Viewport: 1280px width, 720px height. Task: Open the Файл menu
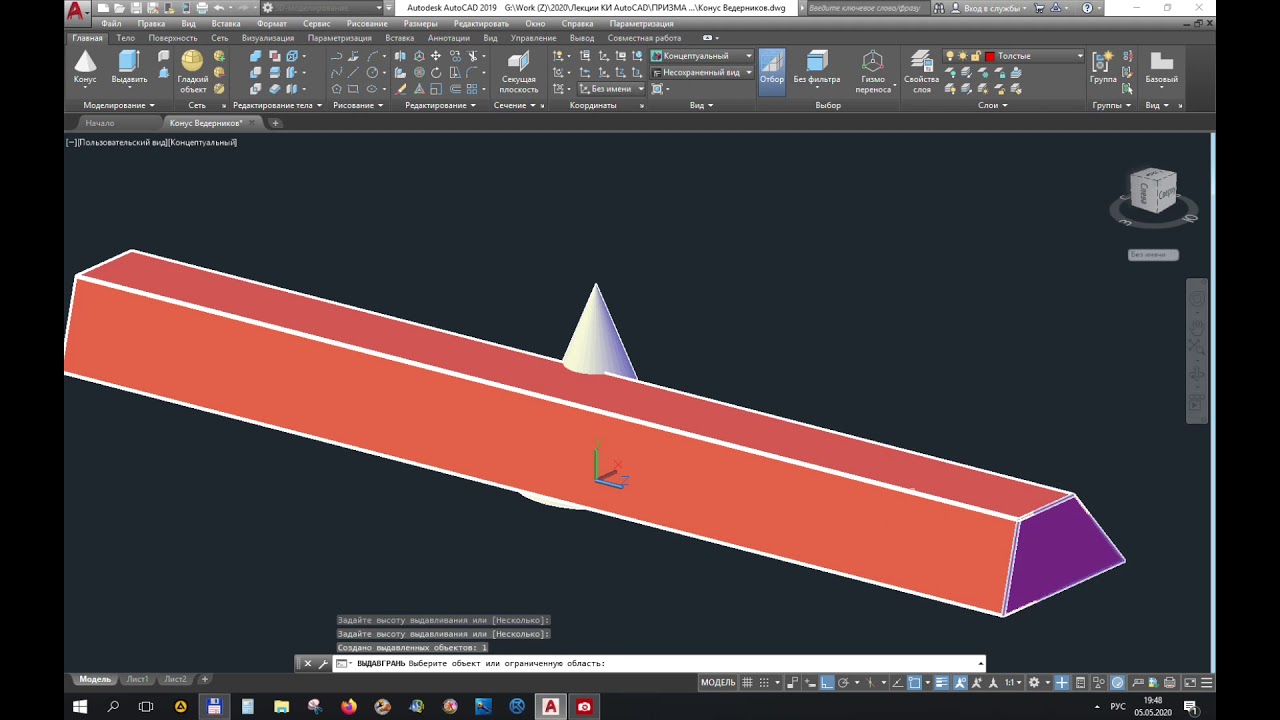111,23
